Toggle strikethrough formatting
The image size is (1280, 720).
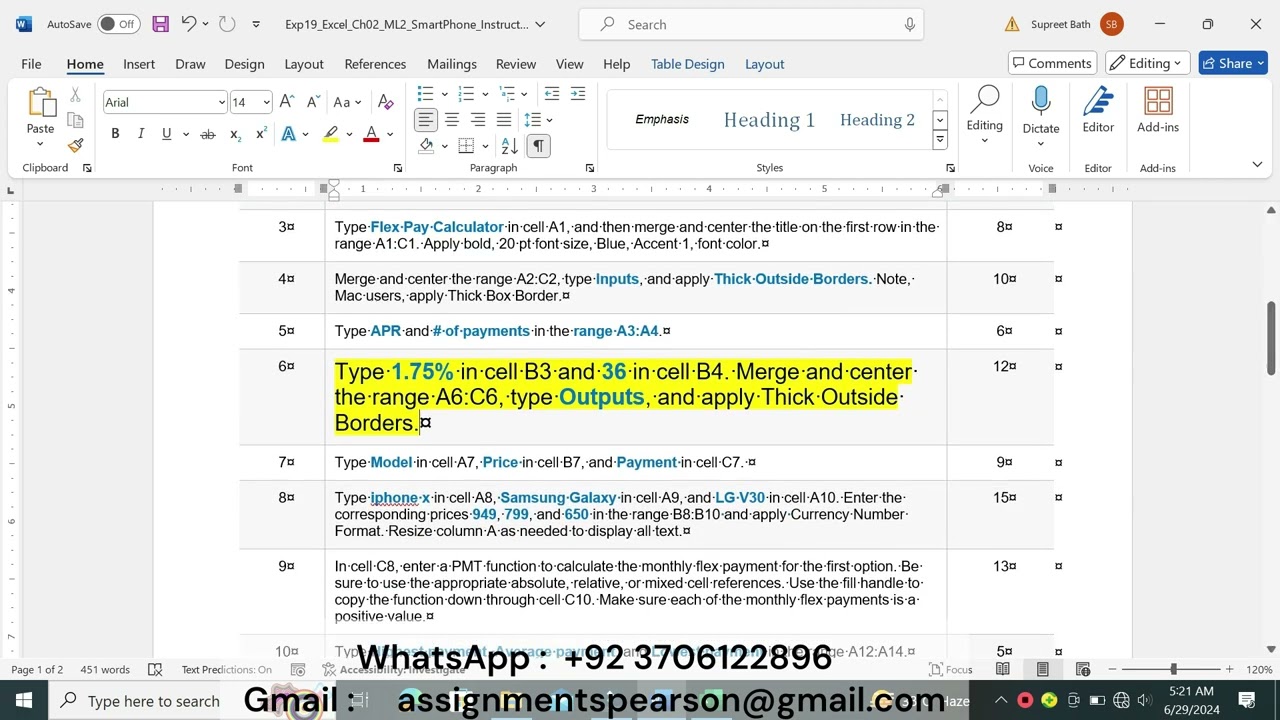208,134
